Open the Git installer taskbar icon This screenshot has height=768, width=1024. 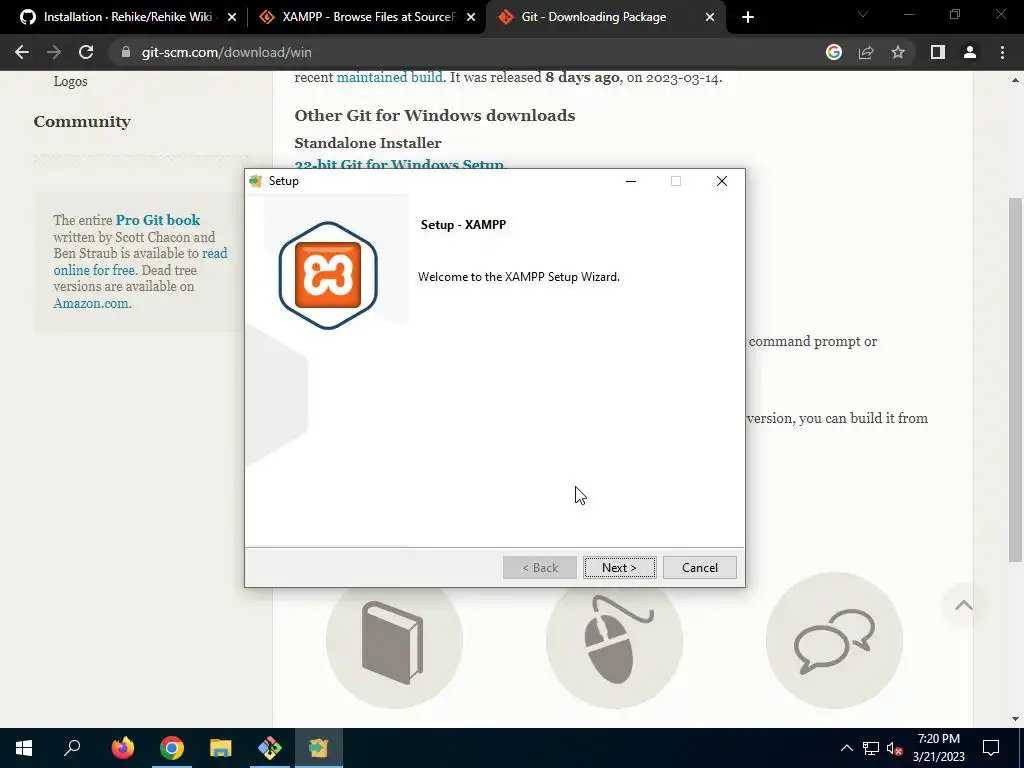[x=270, y=748]
